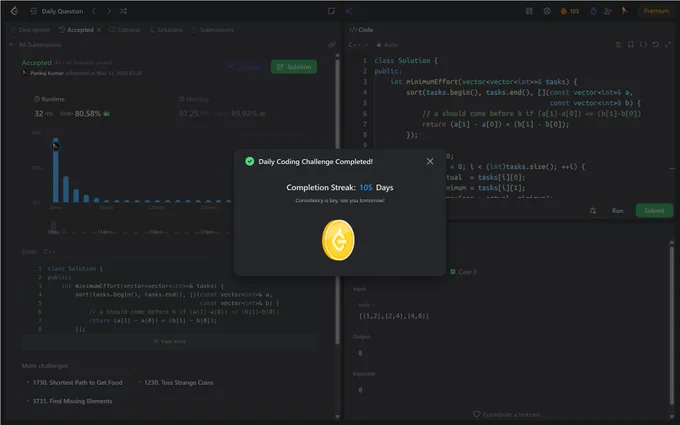Expand the code with View more
Image resolution: width=680 pixels, height=425 pixels.
[170, 341]
